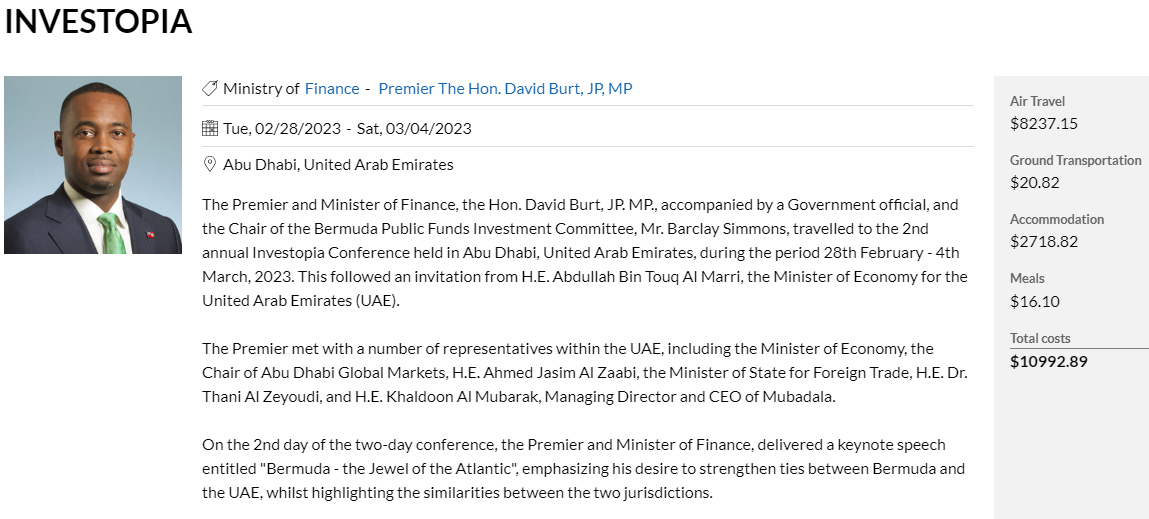Screen dimensions: 1149x519
Task: Click the Accommodation cost label
Action: coord(1057,219)
